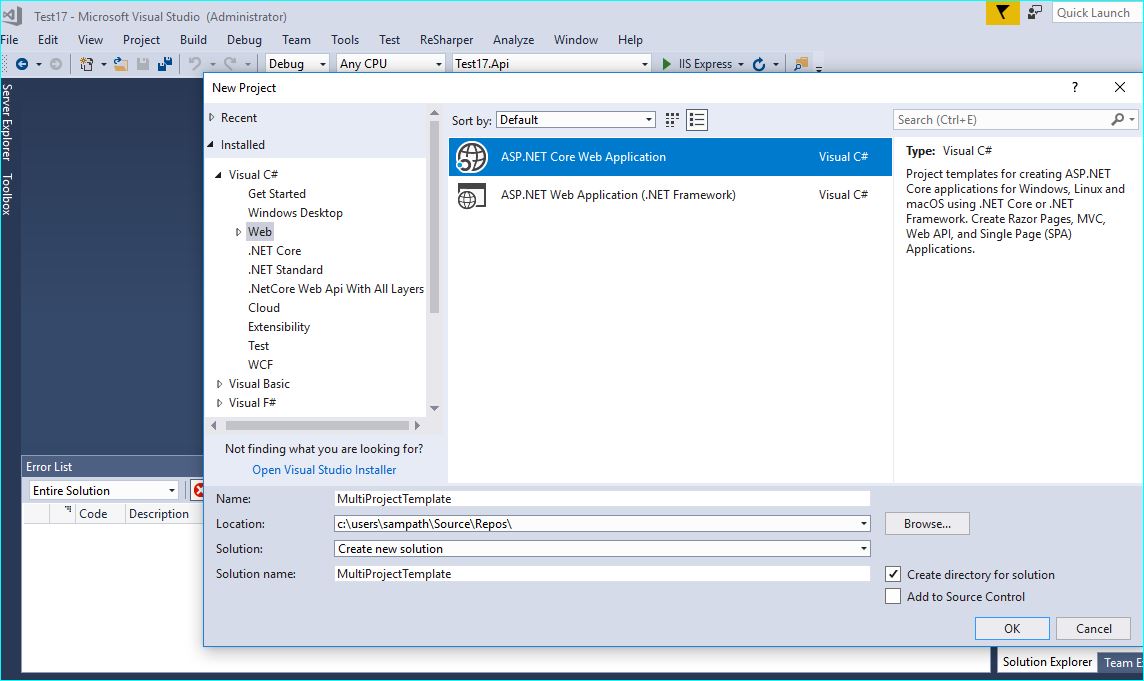Viewport: 1144px width, 681px height.
Task: Switch template list to small icons view
Action: [x=671, y=119]
